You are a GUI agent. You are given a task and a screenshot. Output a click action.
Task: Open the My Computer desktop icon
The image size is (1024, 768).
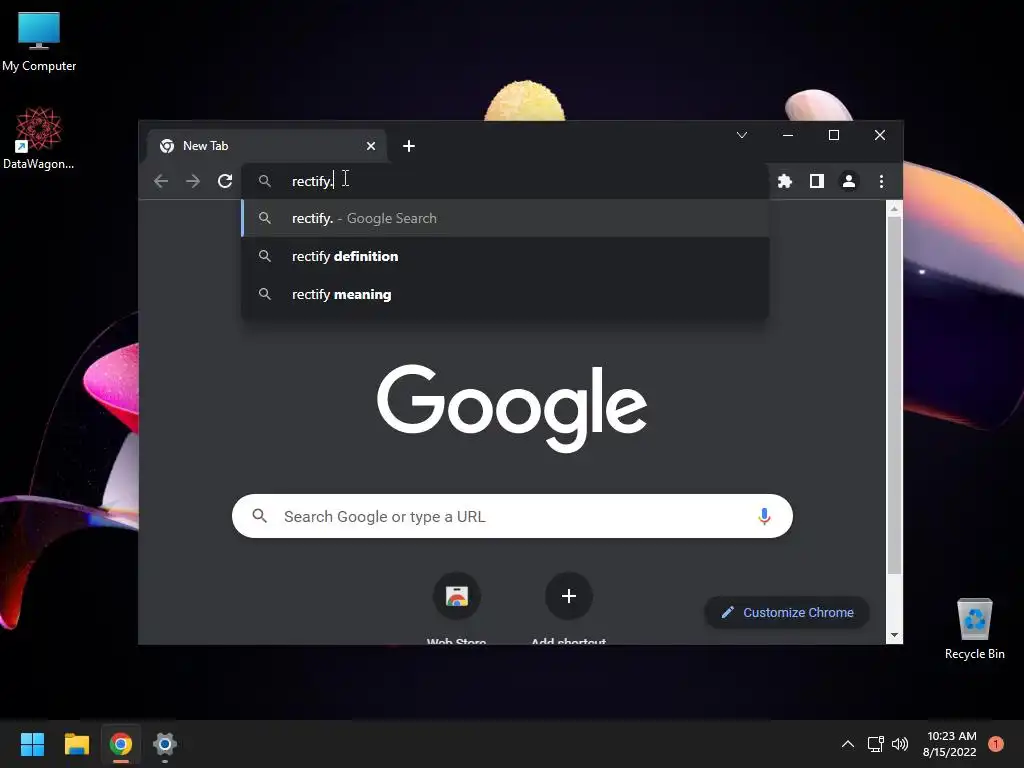[x=39, y=42]
